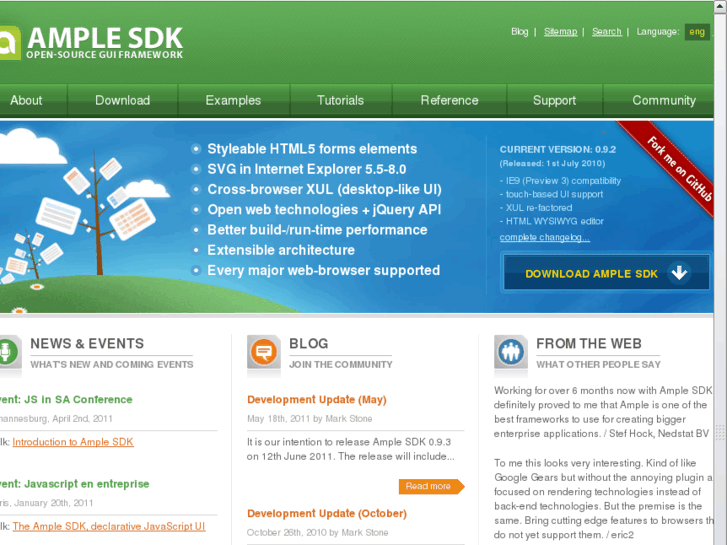The height and width of the screenshot is (545, 727).
Task: Click the scrollbar up arrow
Action: tap(720, 6)
